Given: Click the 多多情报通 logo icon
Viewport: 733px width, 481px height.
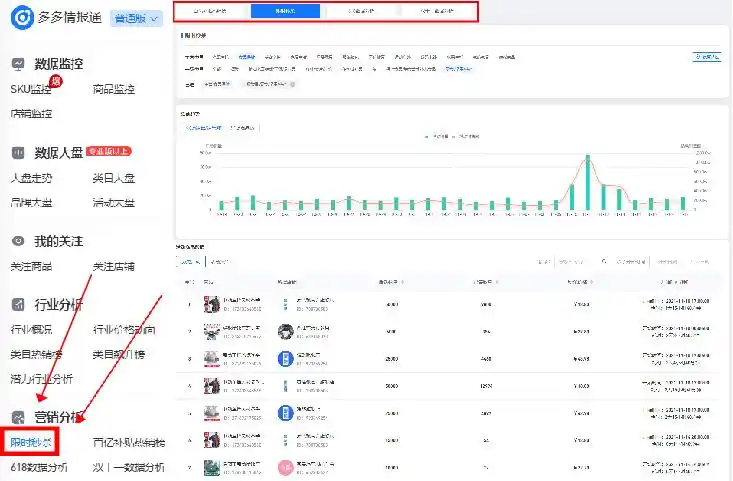Looking at the screenshot, I should pyautogui.click(x=20, y=19).
